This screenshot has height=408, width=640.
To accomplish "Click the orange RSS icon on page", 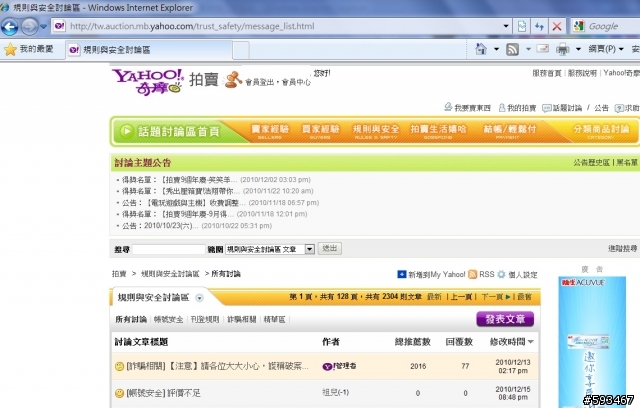I will pos(472,274).
